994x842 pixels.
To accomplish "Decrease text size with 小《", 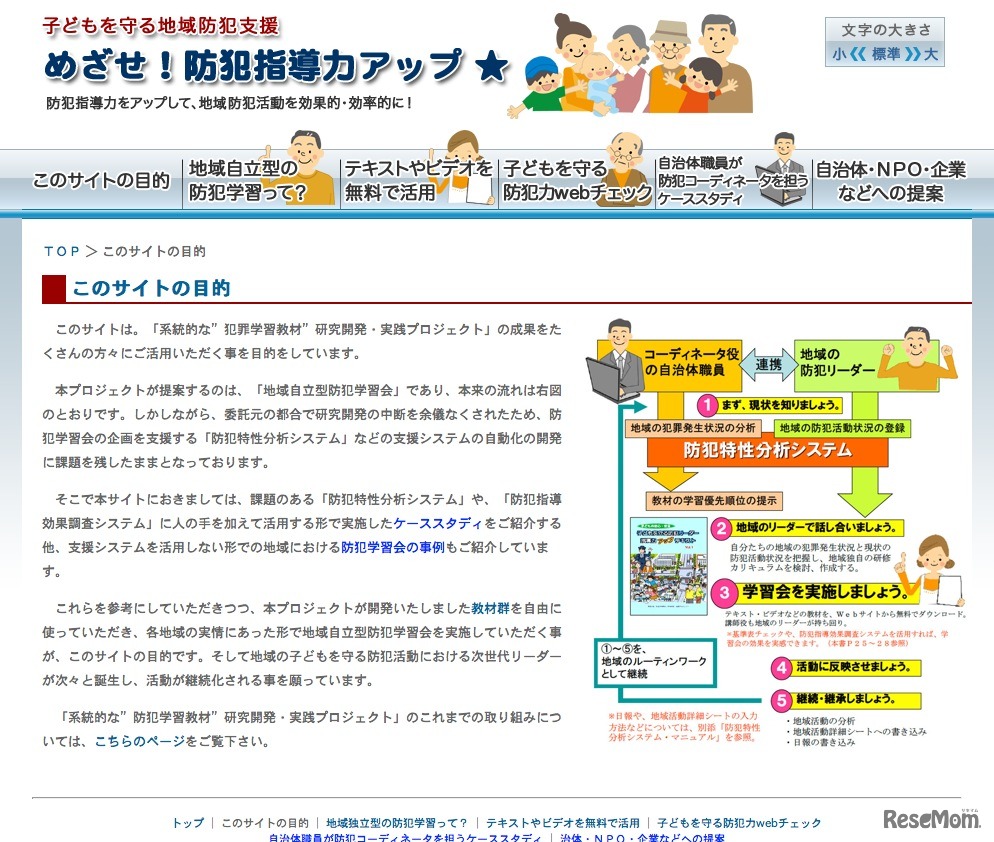I will tap(849, 54).
